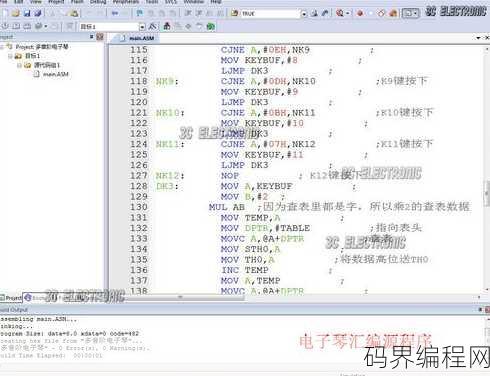Switch to the Project panel tab
This screenshot has width=490, height=376.
coord(11,297)
